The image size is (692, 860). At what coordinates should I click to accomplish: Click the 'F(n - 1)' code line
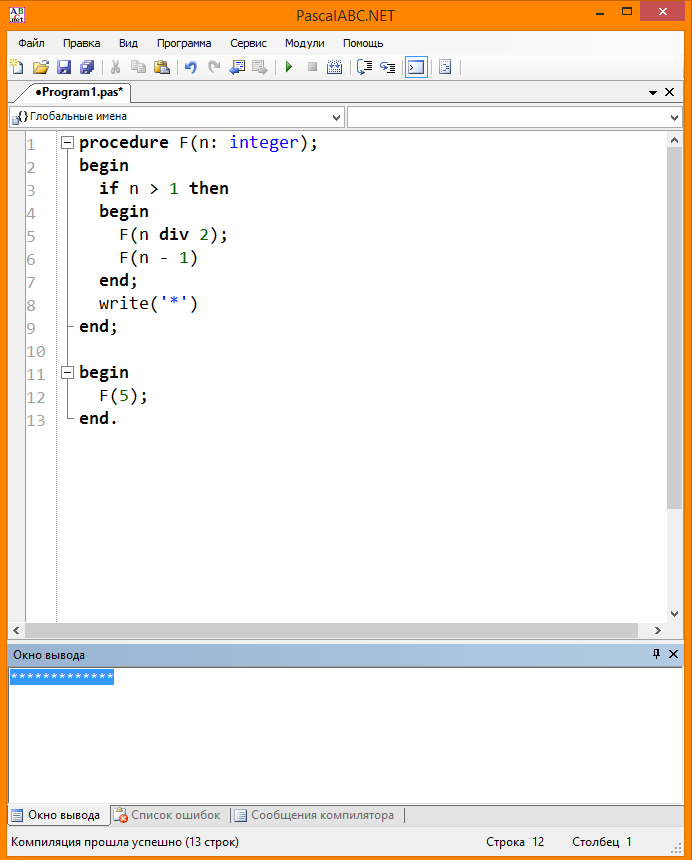[x=158, y=258]
